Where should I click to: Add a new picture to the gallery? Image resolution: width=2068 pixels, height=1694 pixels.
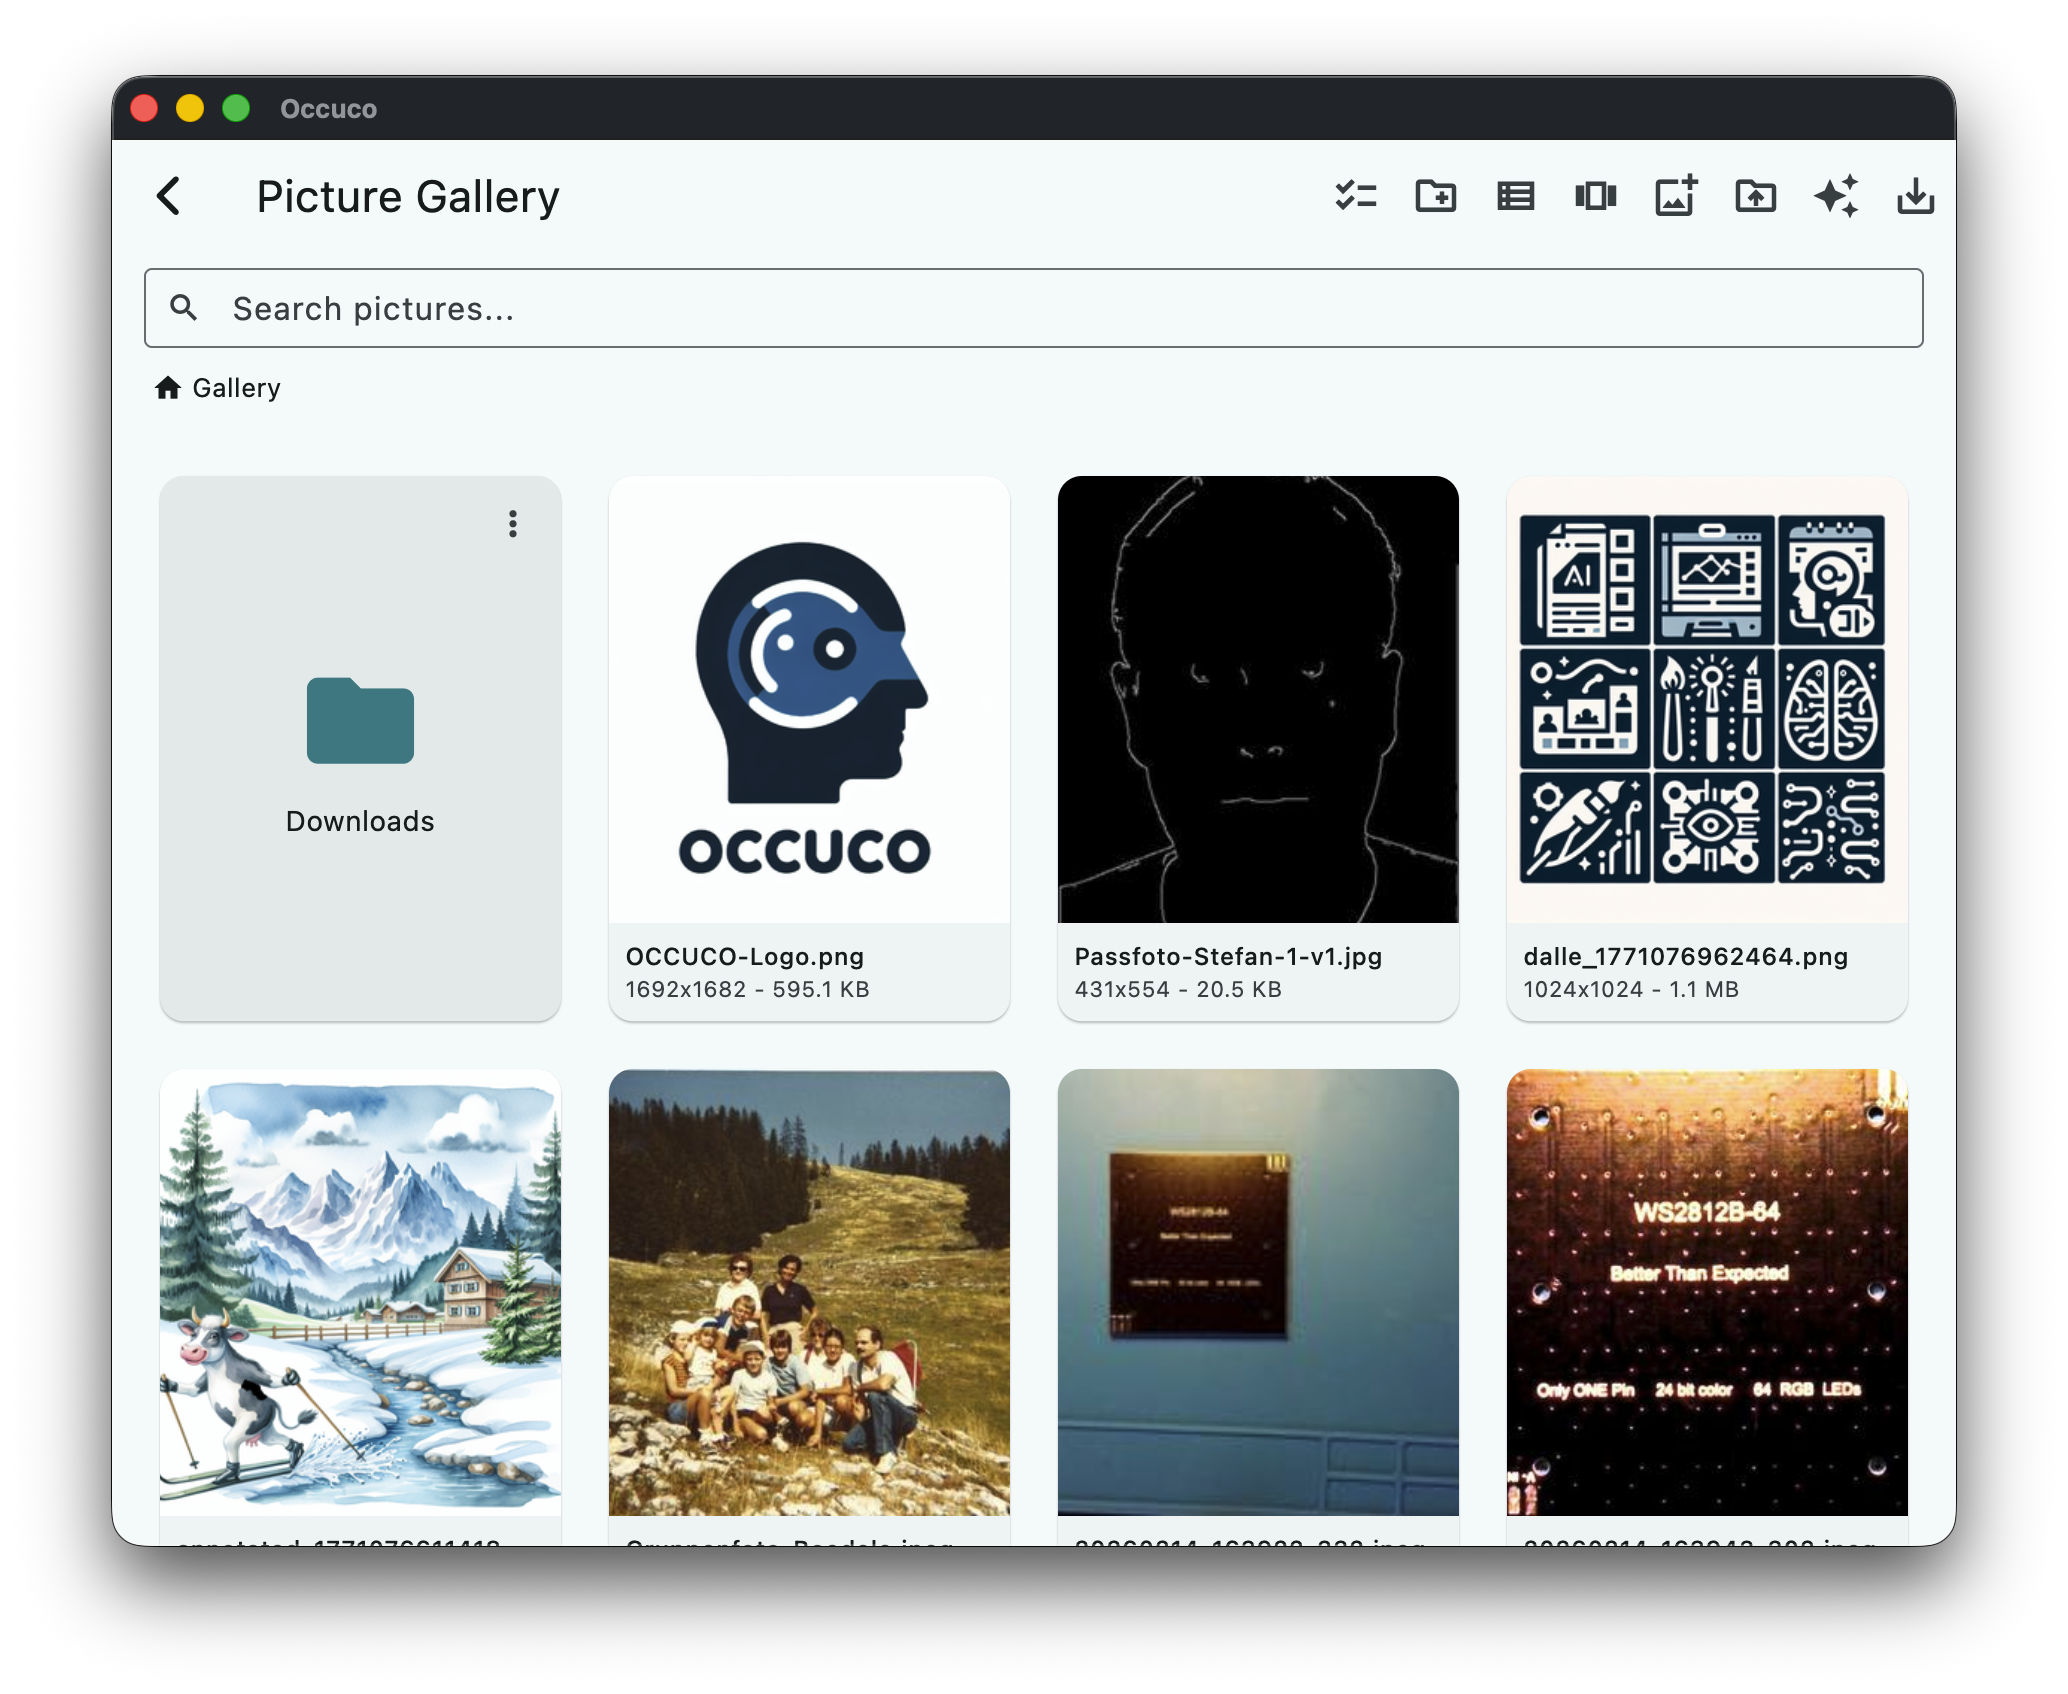(1675, 197)
